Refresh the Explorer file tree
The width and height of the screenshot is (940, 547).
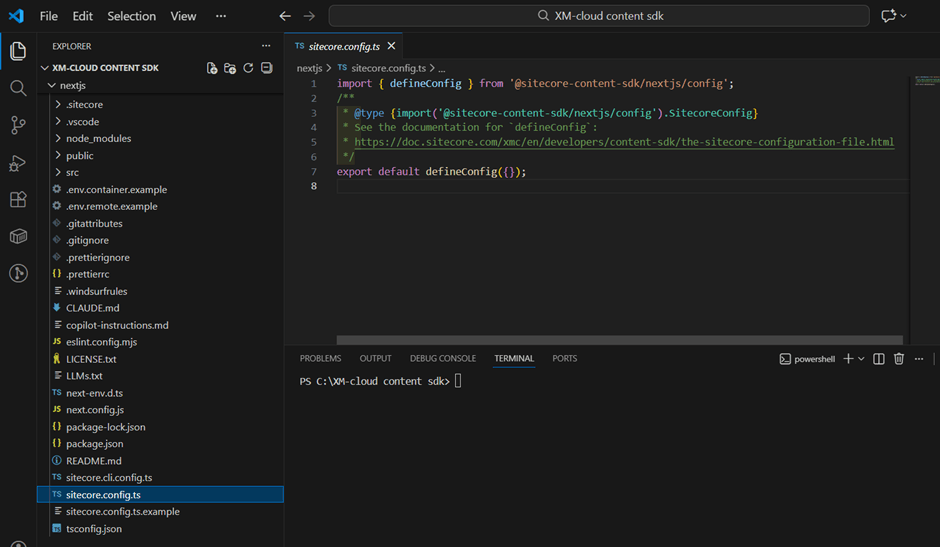click(248, 68)
